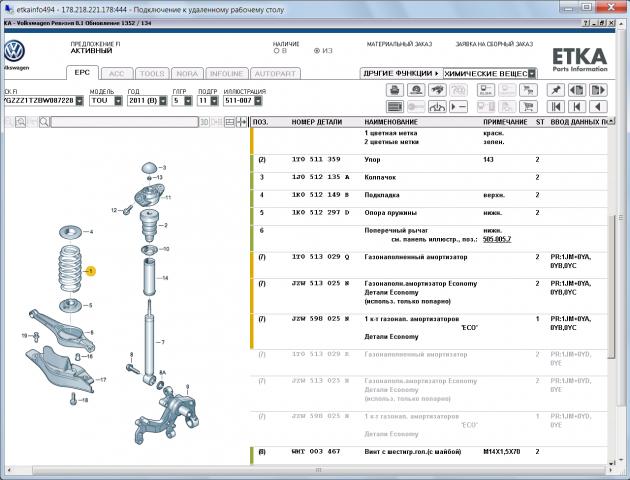The height and width of the screenshot is (480, 630).
Task: Jump to first record double-bar arrow icon
Action: [556, 107]
